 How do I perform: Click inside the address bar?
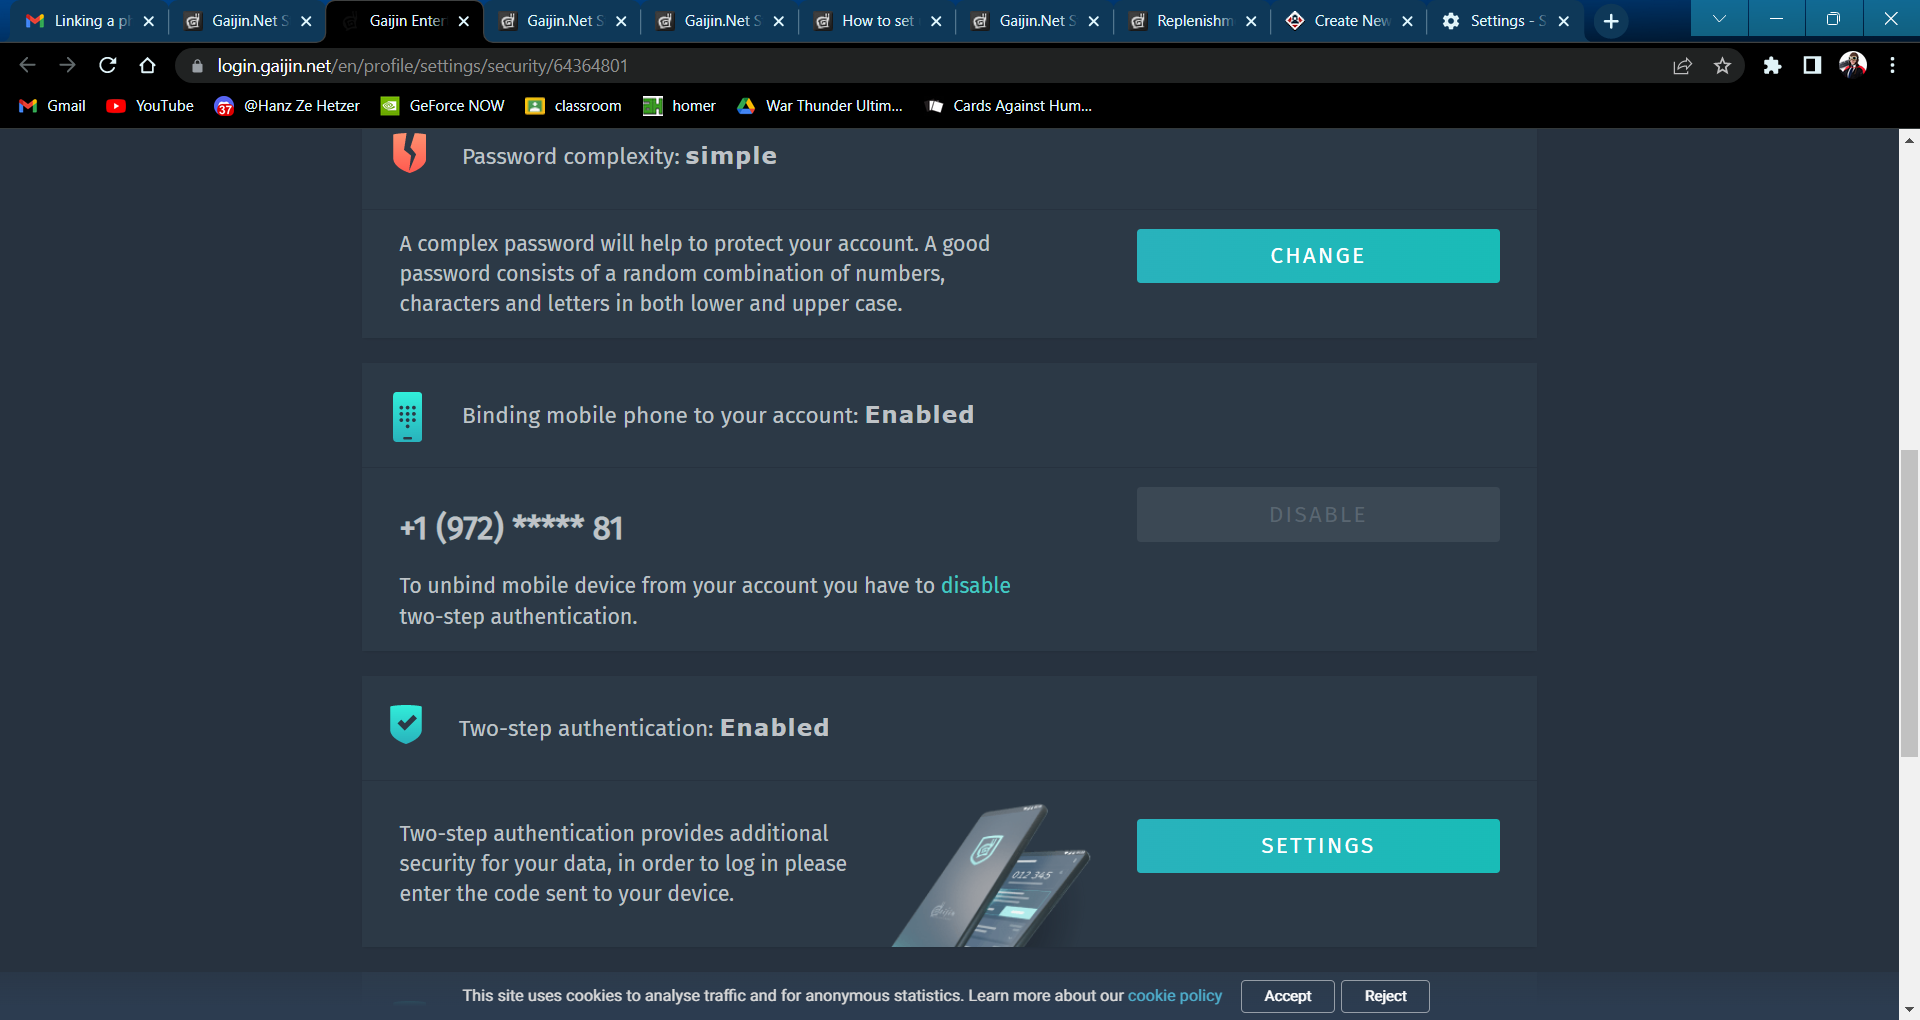700,65
